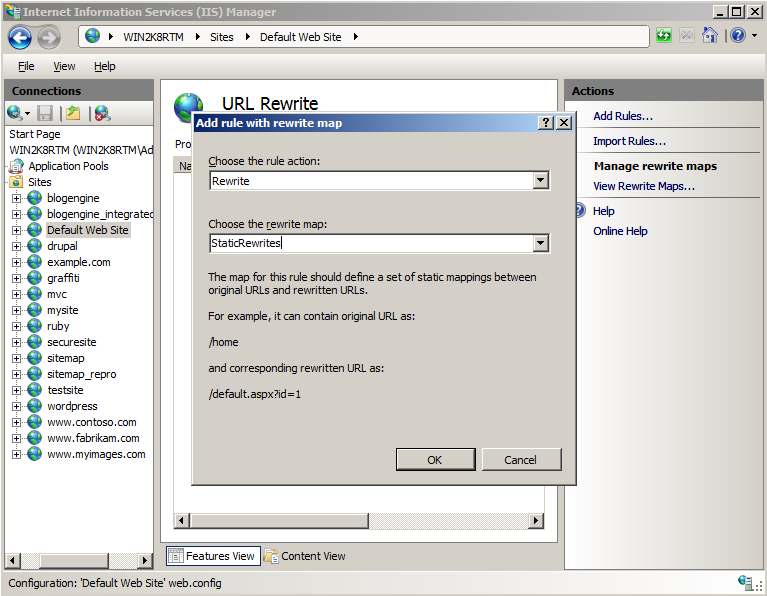Confirm the dialog with OK
The width and height of the screenshot is (767, 596).
pos(435,459)
